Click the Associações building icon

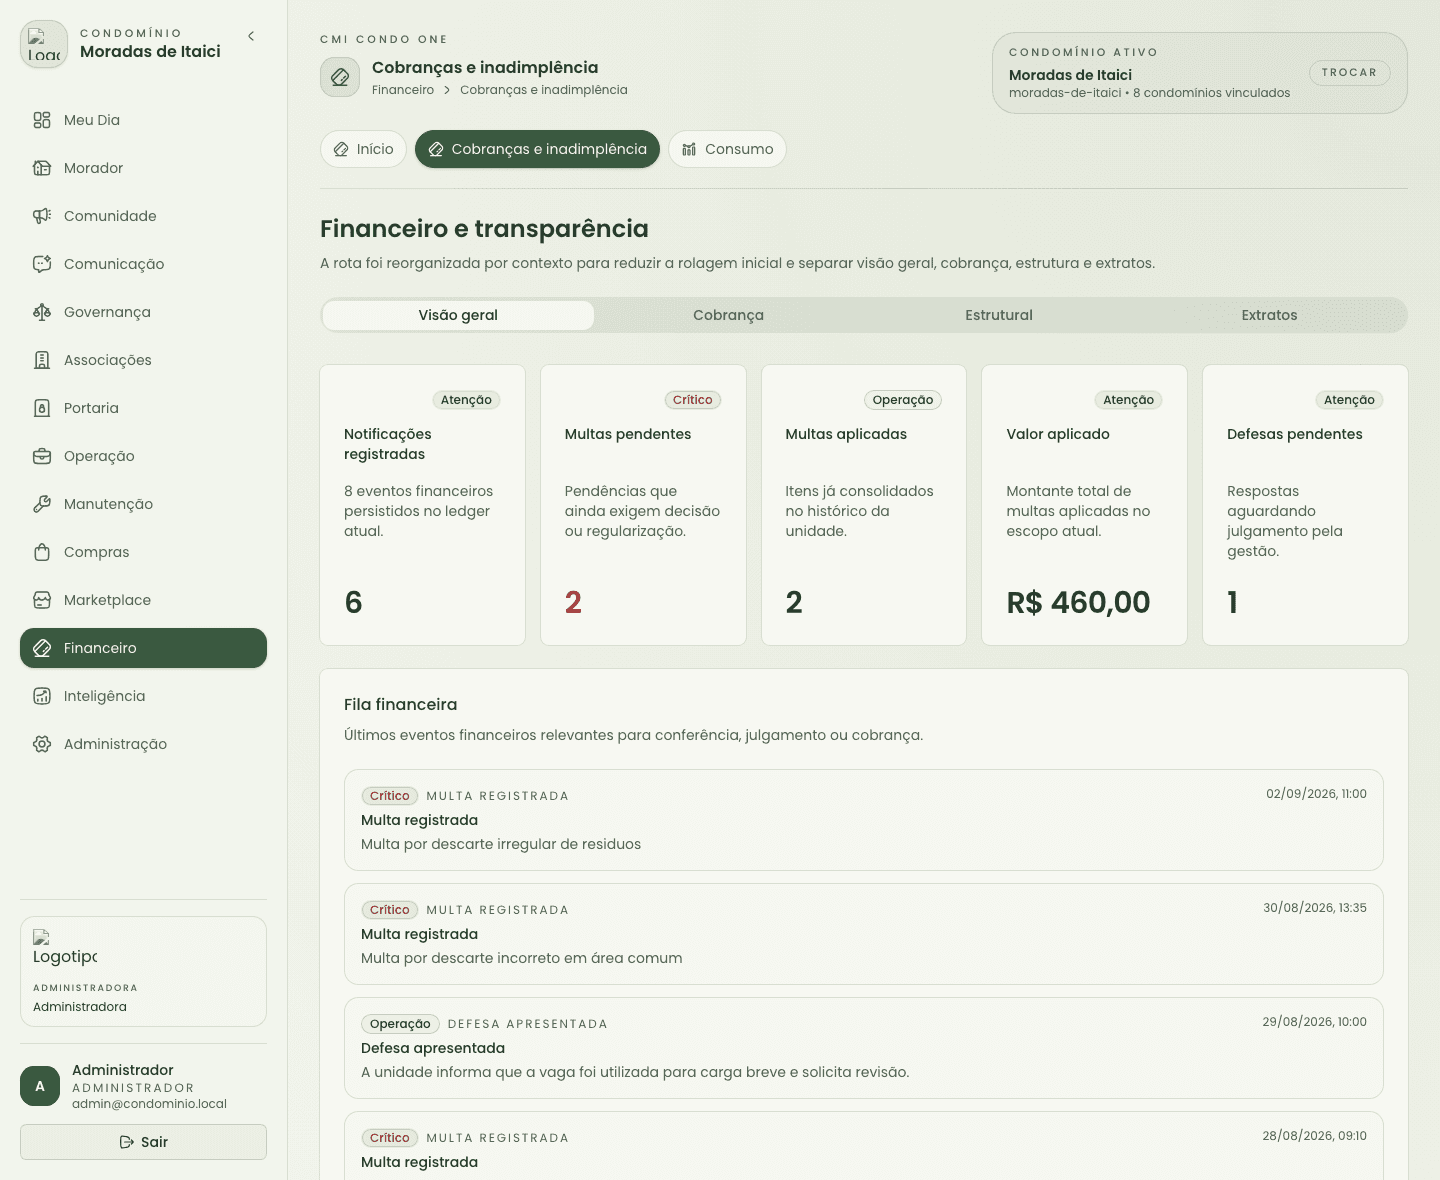pos(42,360)
